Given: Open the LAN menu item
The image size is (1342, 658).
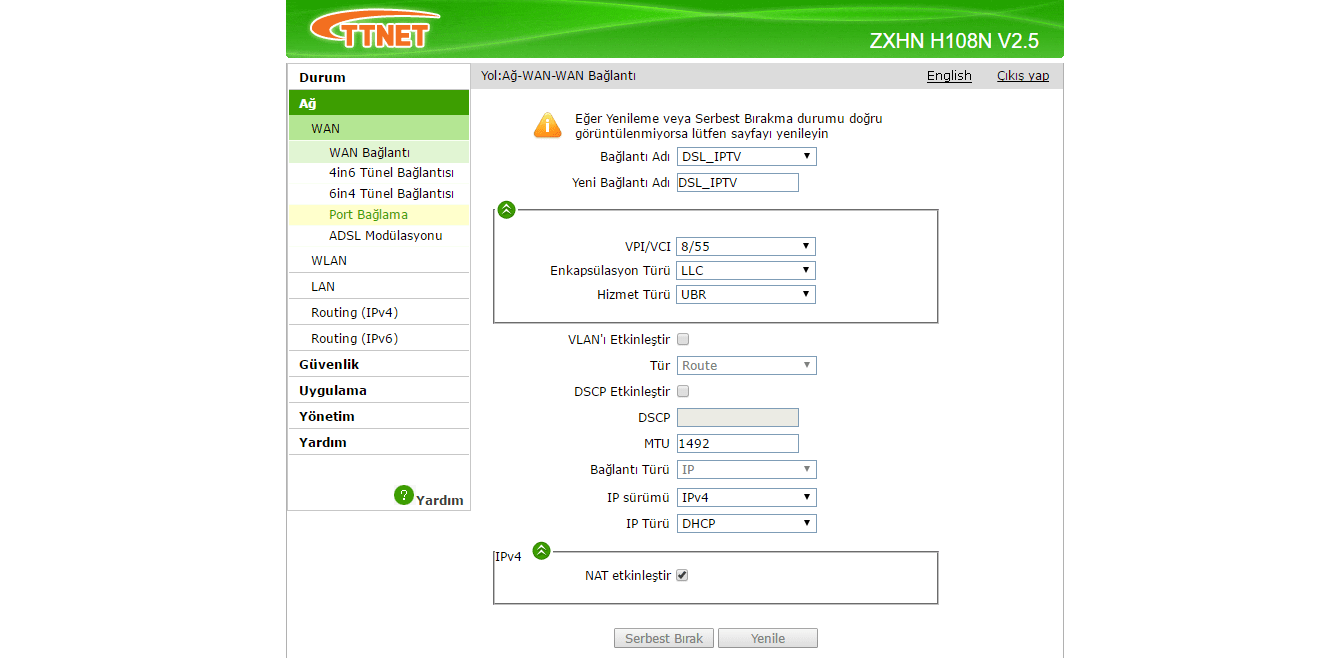Looking at the screenshot, I should [x=379, y=286].
